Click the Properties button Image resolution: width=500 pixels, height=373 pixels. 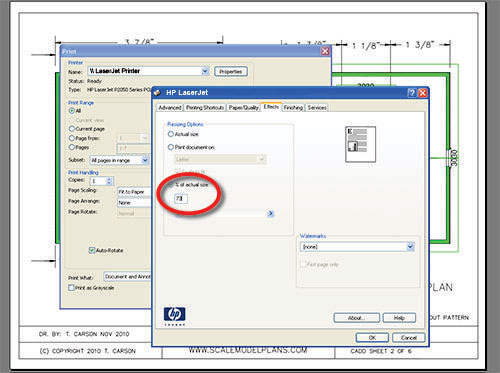[x=231, y=72]
